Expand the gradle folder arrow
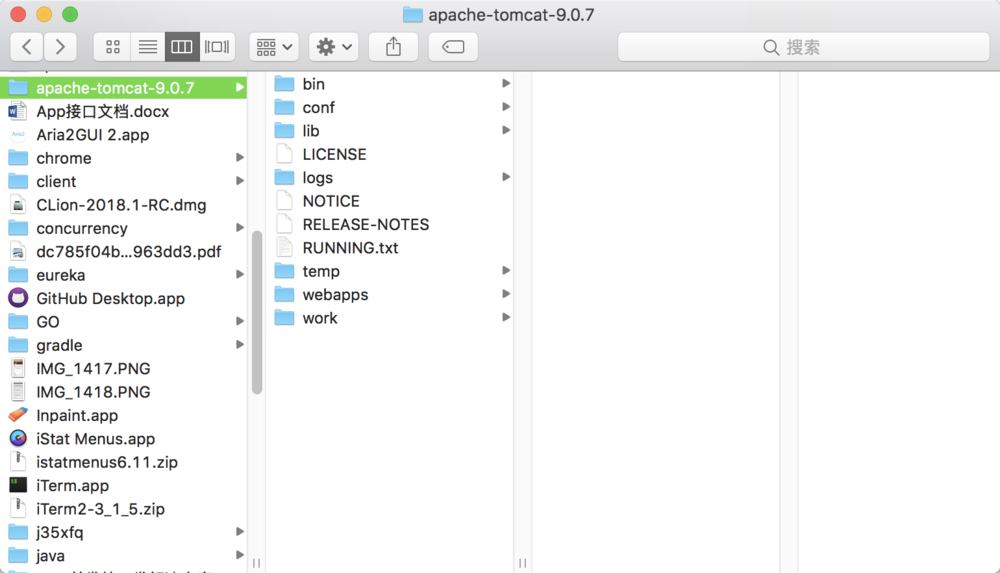The image size is (1000, 573). 240,345
